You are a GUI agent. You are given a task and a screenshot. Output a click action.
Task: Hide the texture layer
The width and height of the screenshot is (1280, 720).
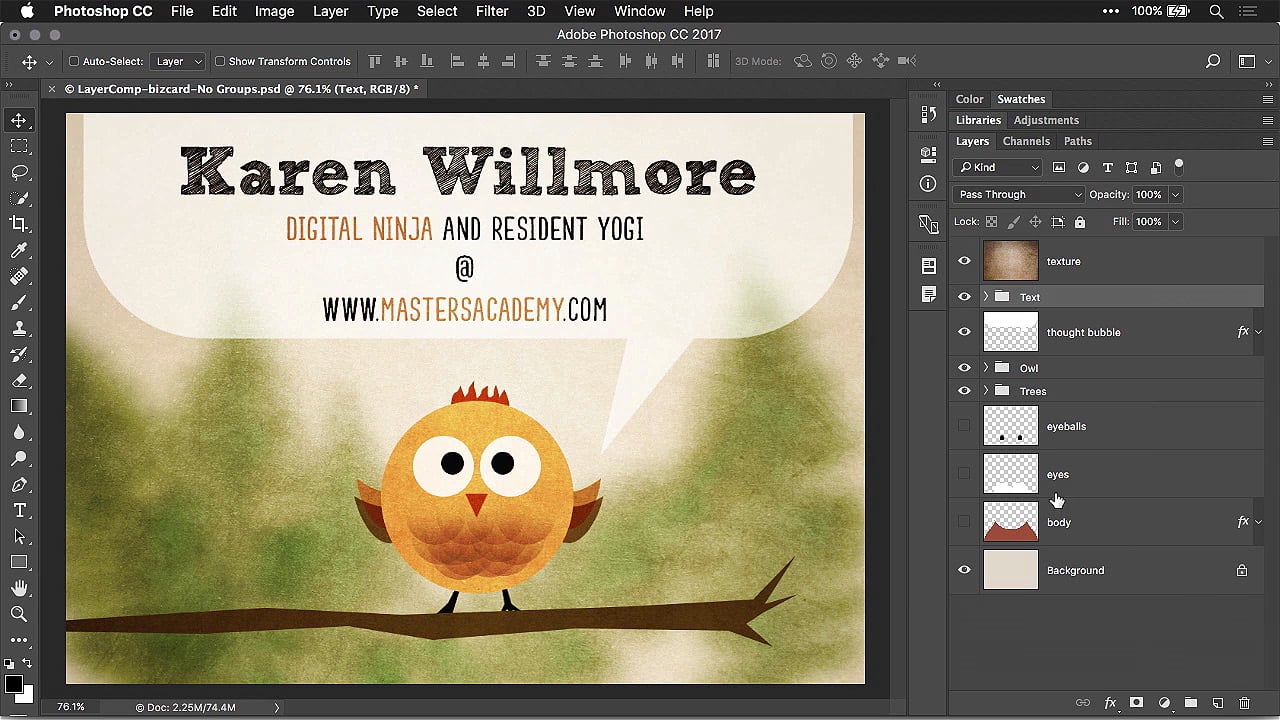pyautogui.click(x=964, y=261)
